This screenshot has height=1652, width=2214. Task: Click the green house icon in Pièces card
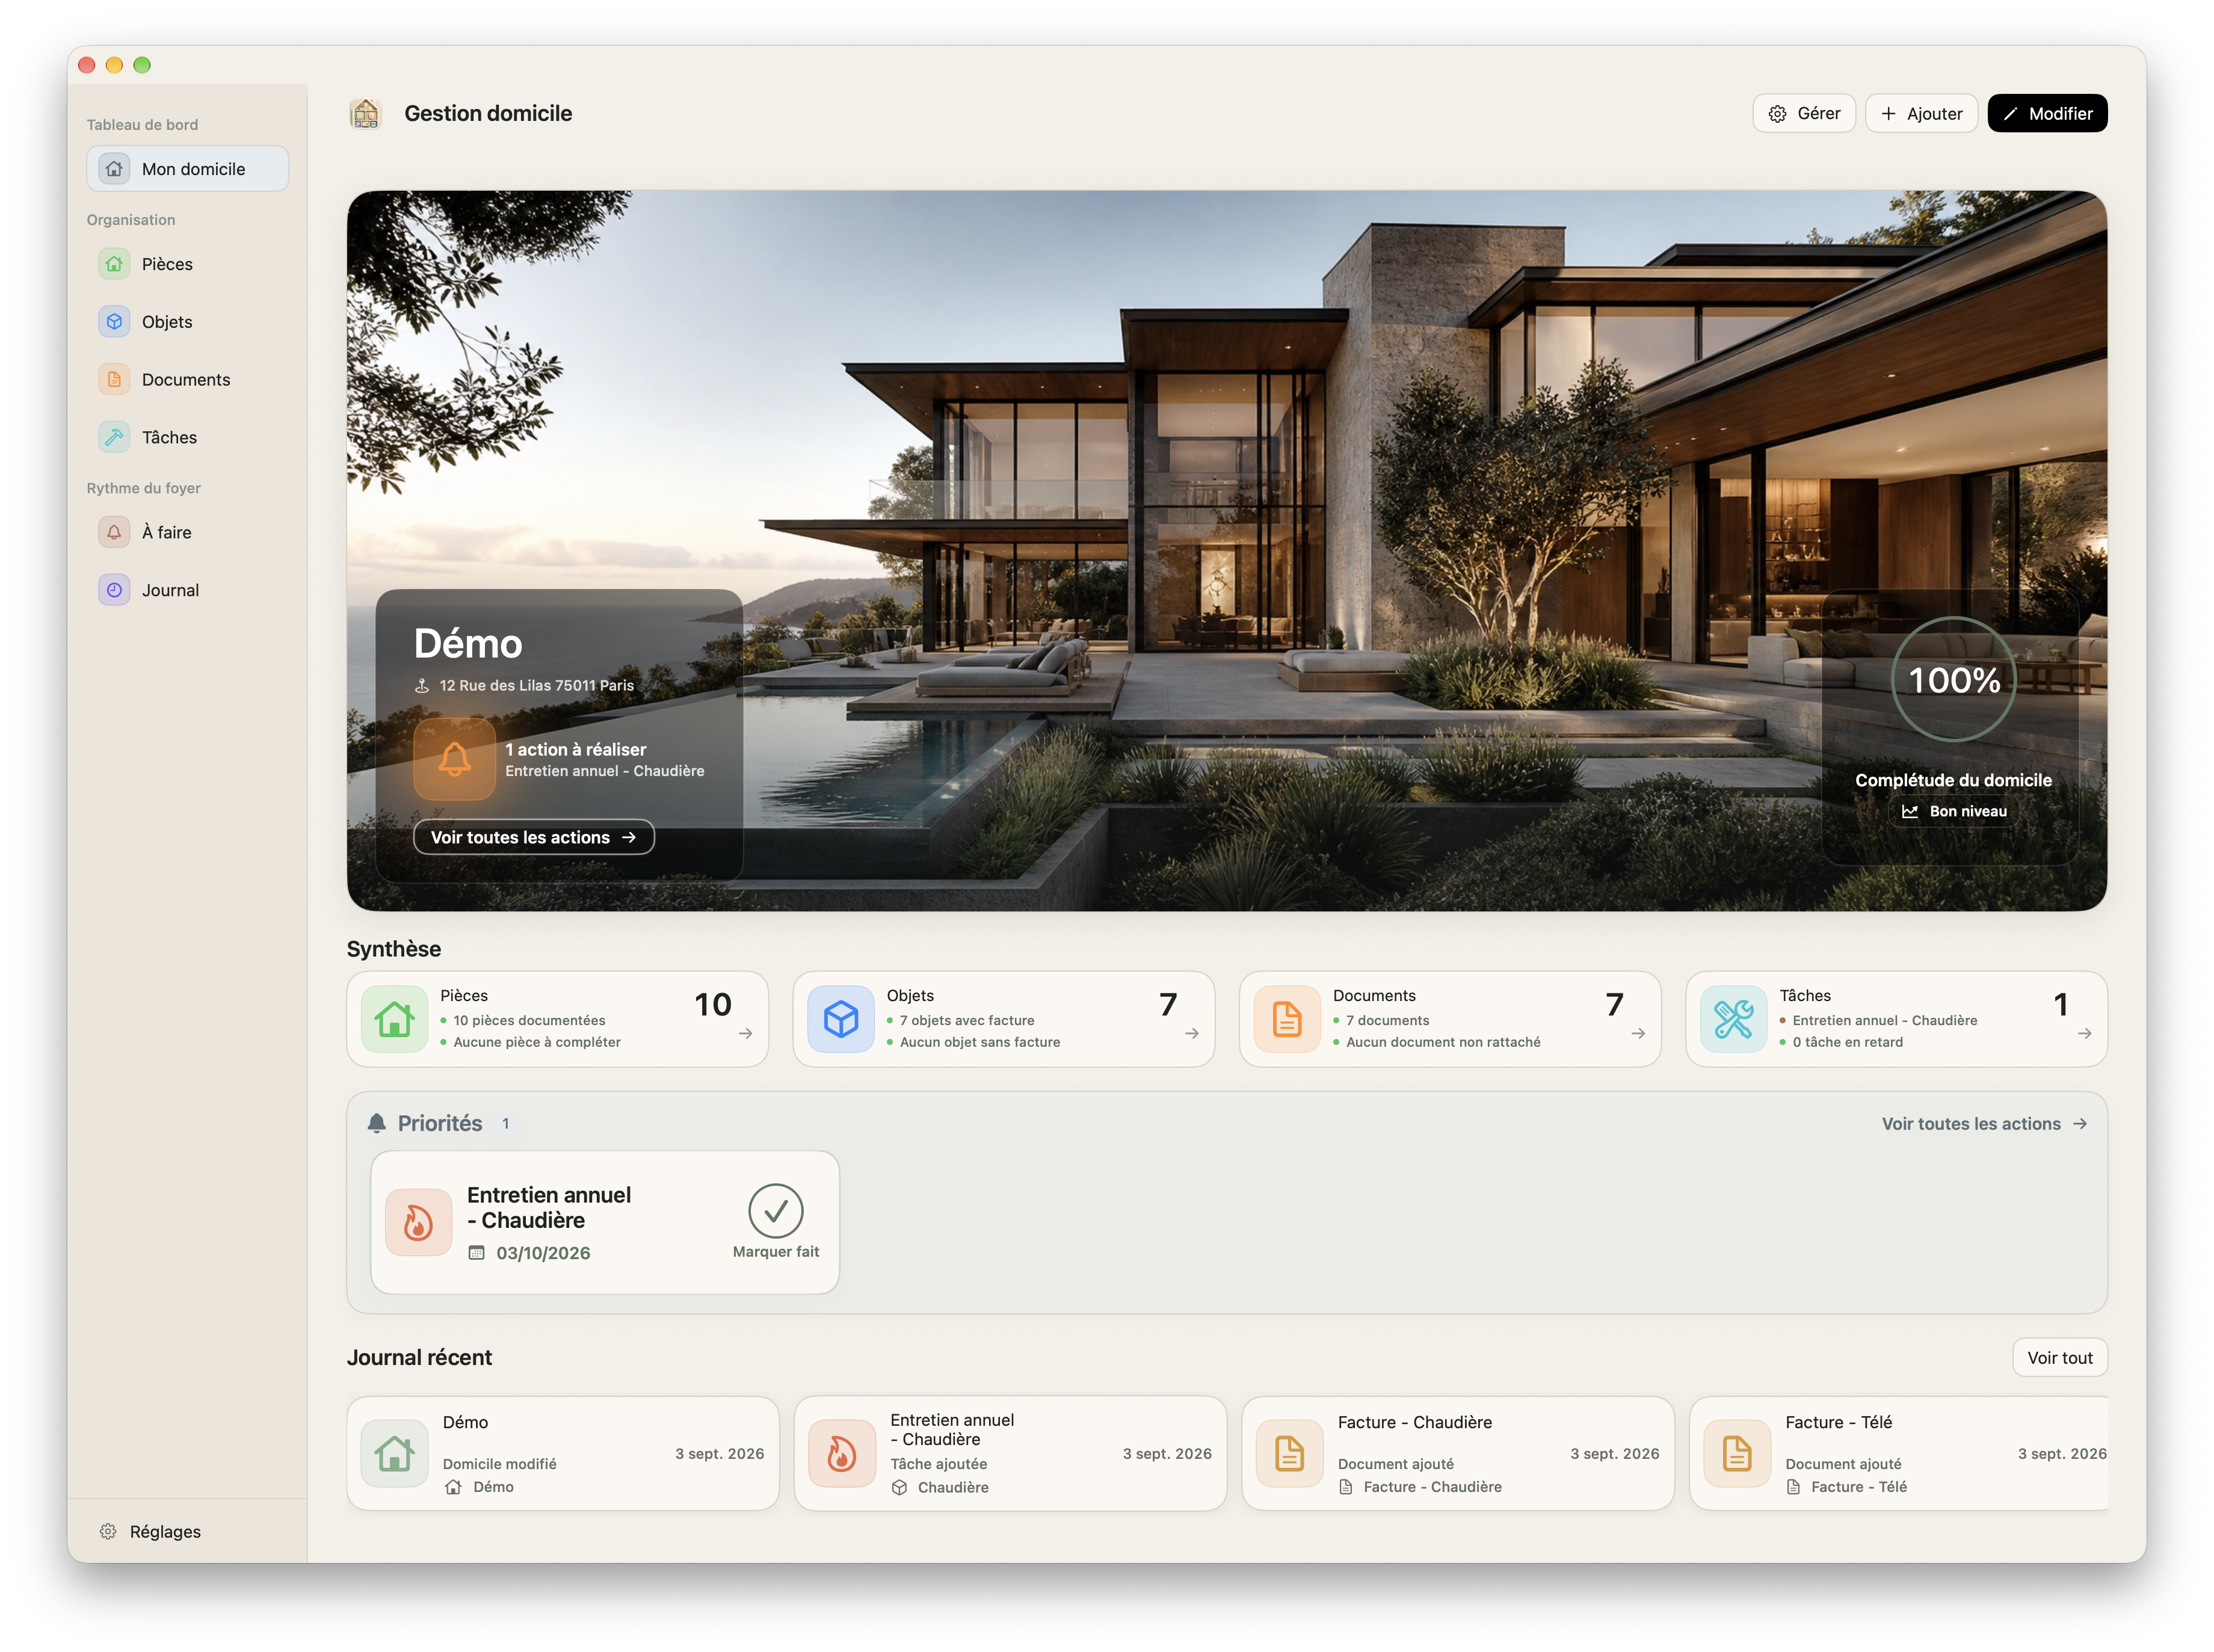tap(394, 1019)
